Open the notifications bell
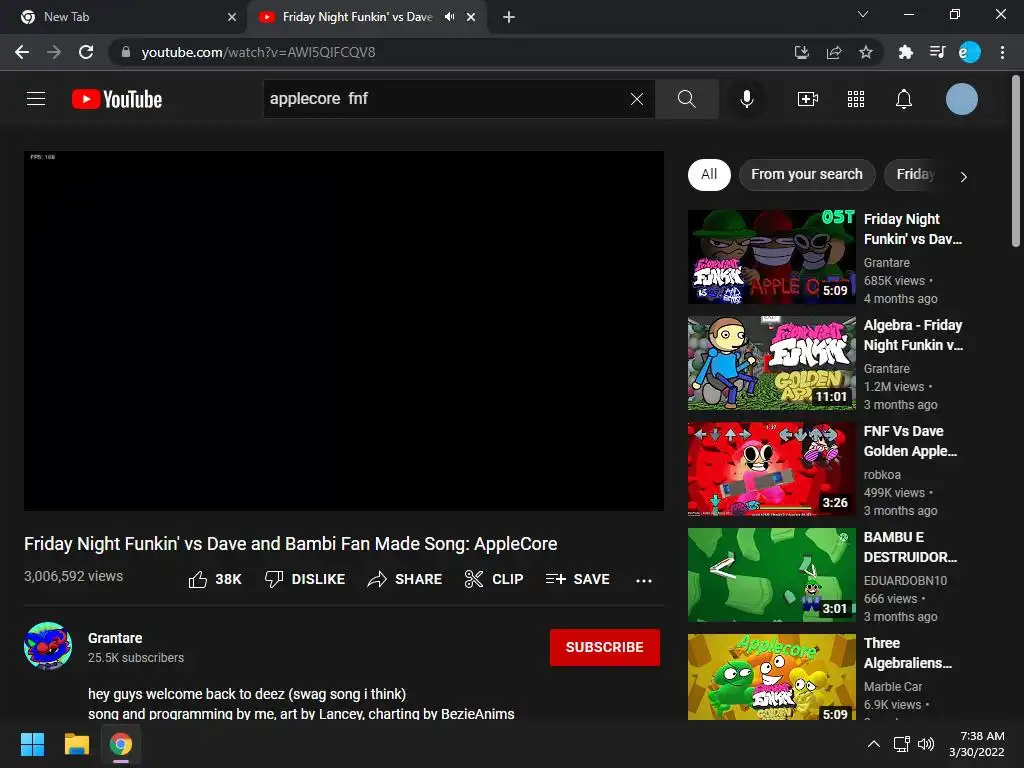 click(x=904, y=99)
